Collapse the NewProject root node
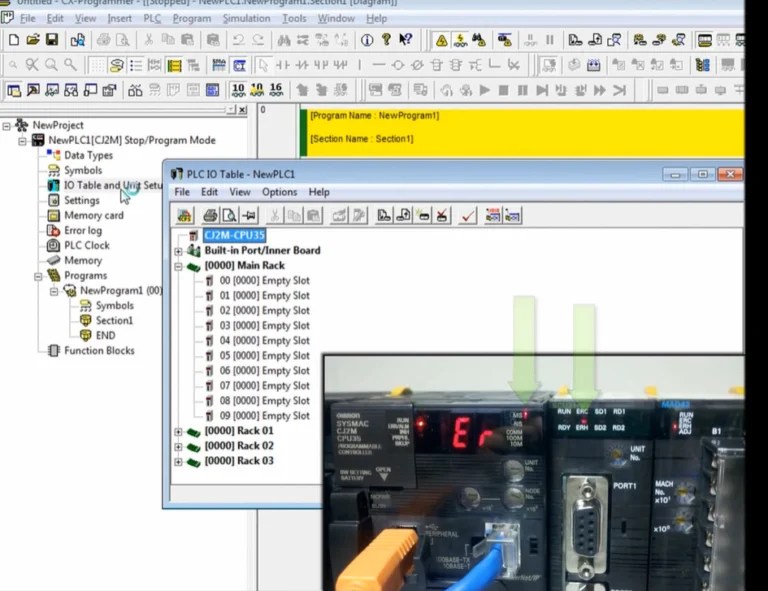This screenshot has width=768, height=591. coord(6,126)
